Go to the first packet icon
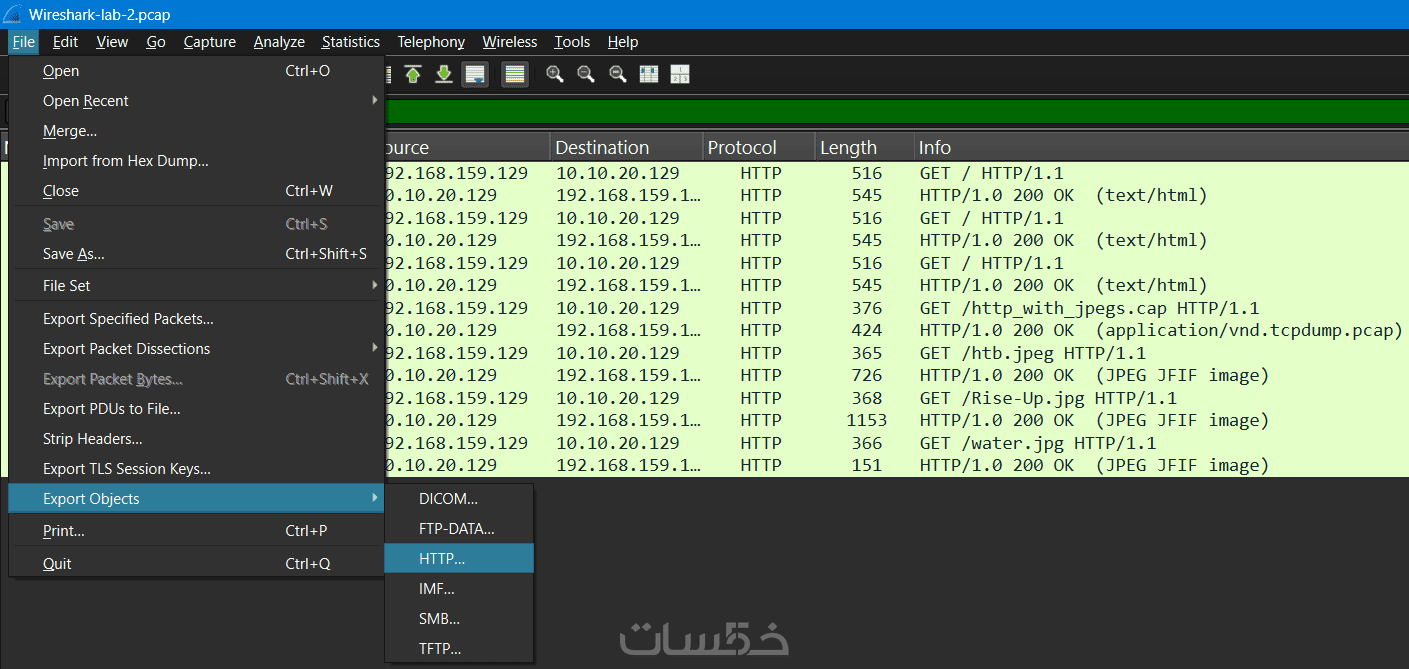The height and width of the screenshot is (669, 1409). 413,74
